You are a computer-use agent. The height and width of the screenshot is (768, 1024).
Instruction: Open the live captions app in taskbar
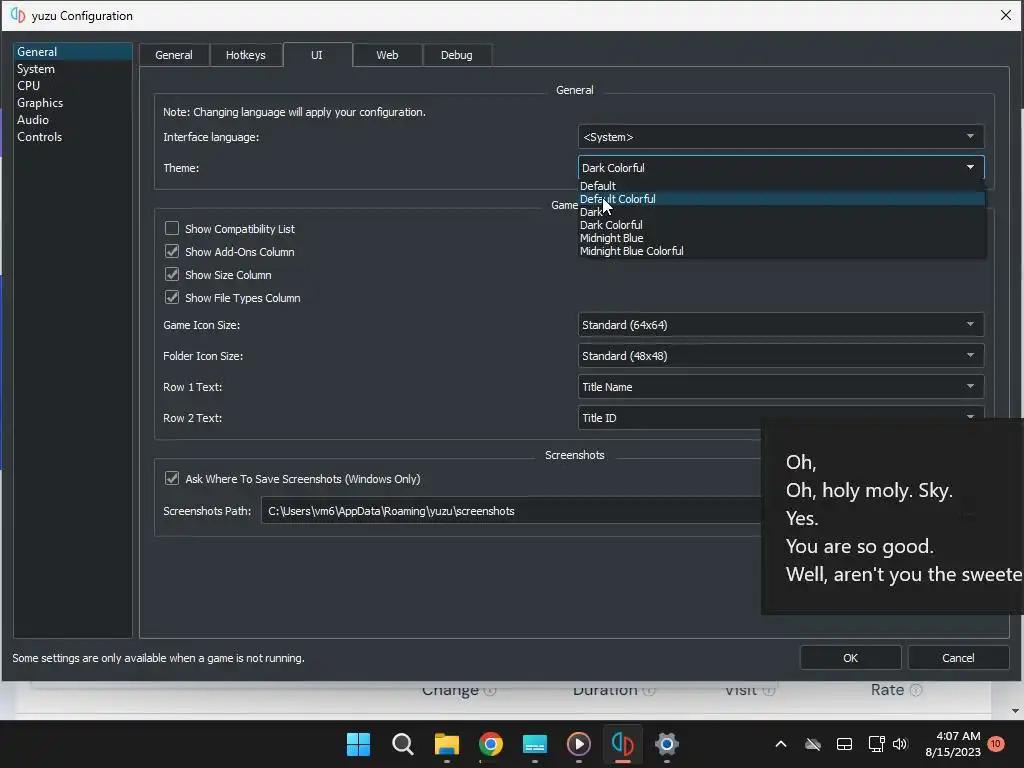tap(534, 744)
